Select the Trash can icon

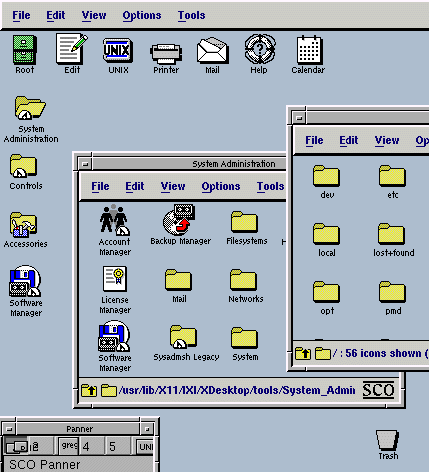(x=387, y=439)
